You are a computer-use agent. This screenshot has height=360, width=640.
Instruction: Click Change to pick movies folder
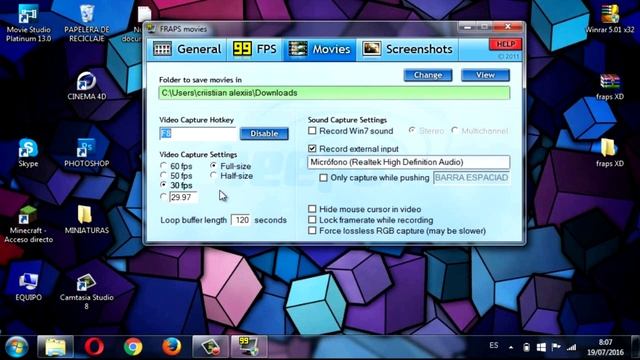[x=428, y=75]
